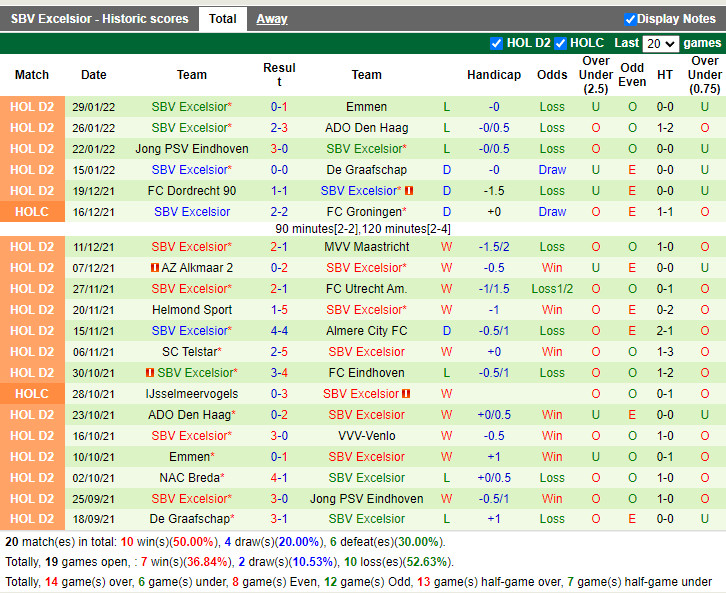Click the 1-5 result at Helmond Sport
This screenshot has width=726, height=593.
tap(279, 310)
